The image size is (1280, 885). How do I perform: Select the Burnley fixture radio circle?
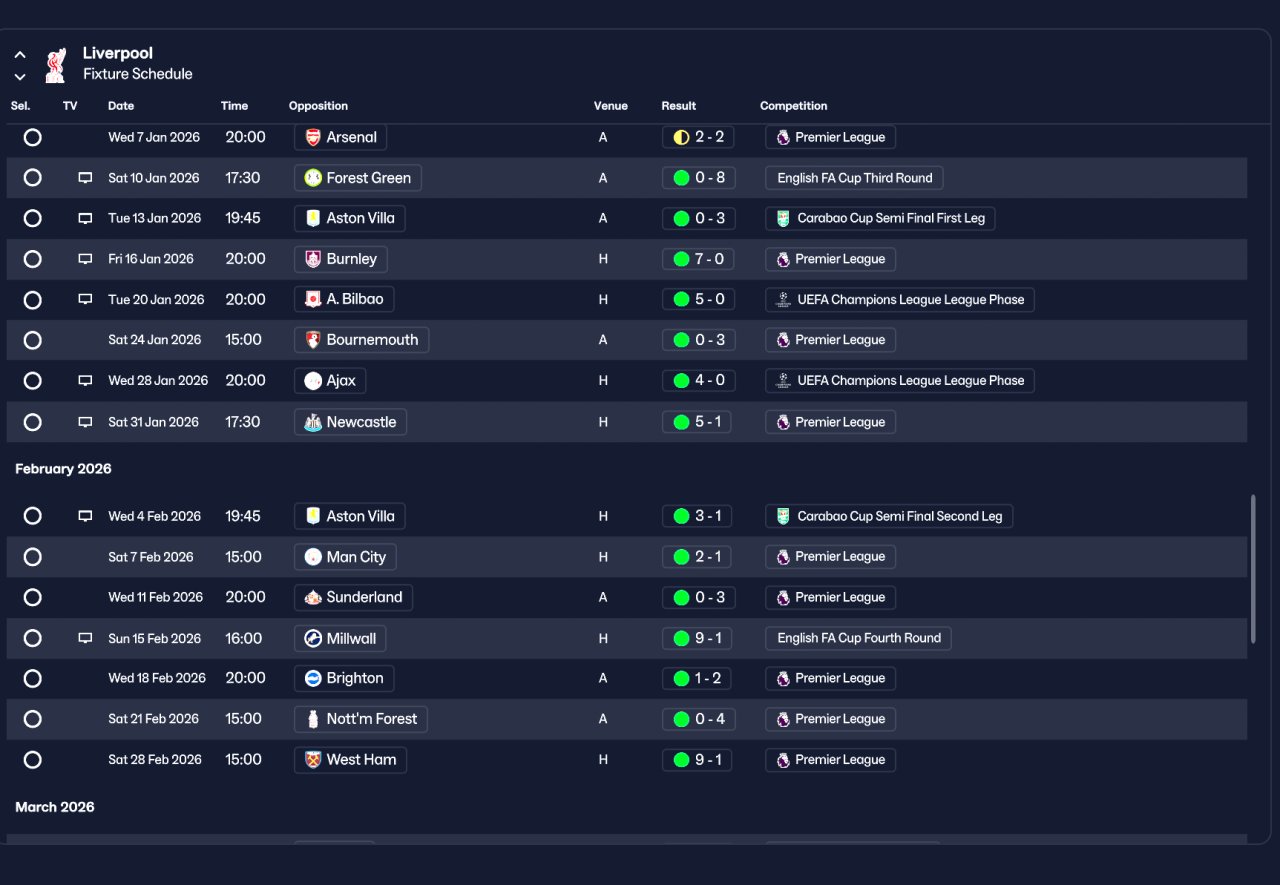[33, 259]
